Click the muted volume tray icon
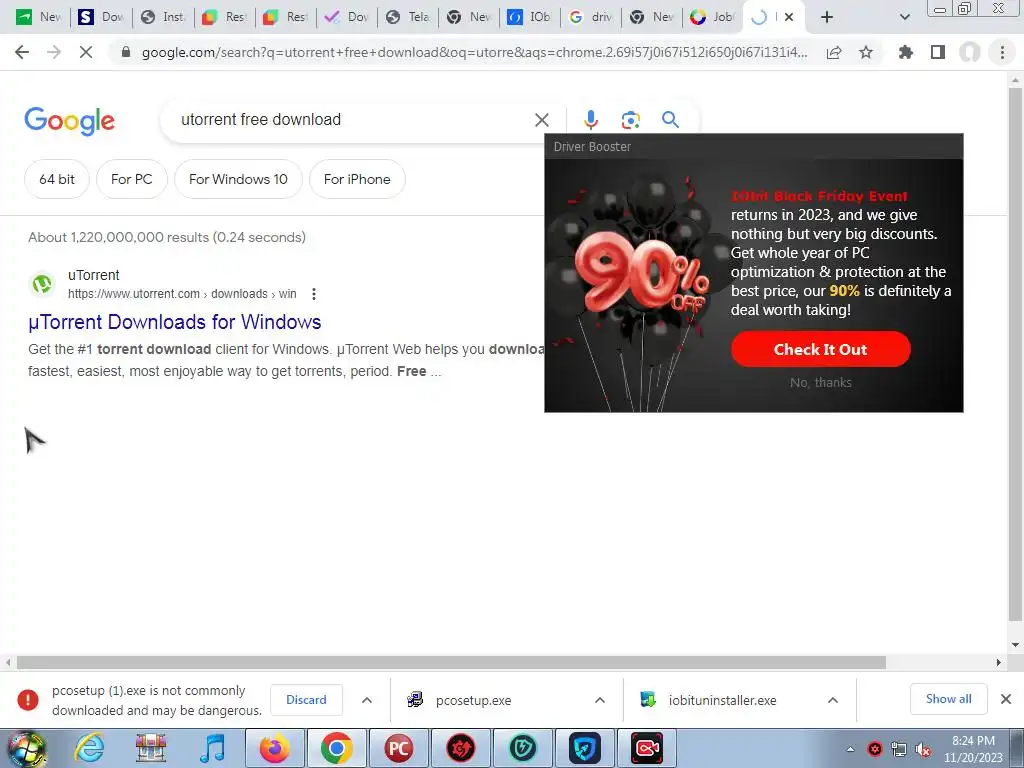 923,749
